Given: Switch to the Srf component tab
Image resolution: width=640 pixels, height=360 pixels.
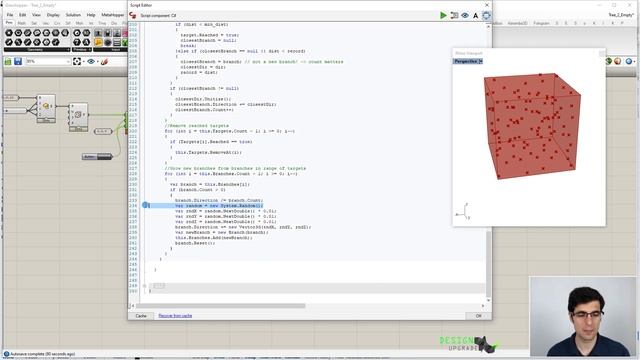Looking at the screenshot, I should [x=68, y=23].
